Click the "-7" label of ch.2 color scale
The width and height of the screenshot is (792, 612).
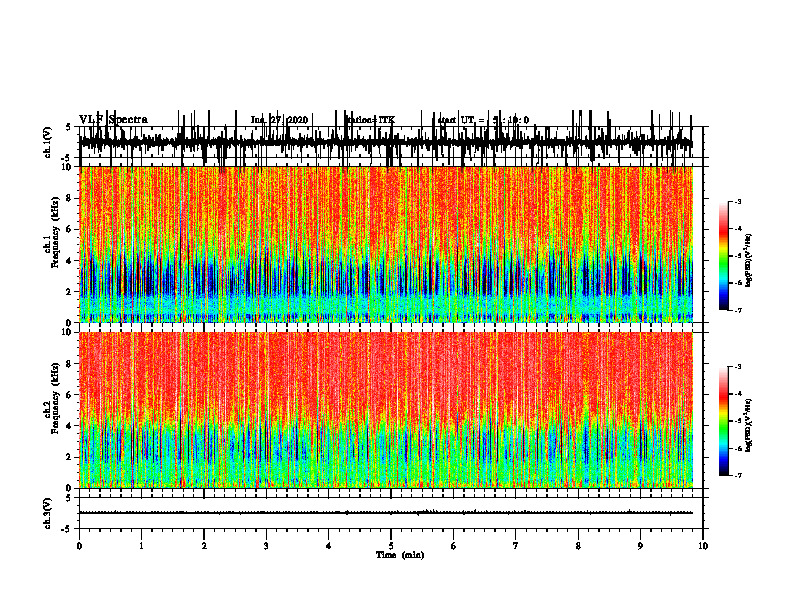click(x=737, y=475)
